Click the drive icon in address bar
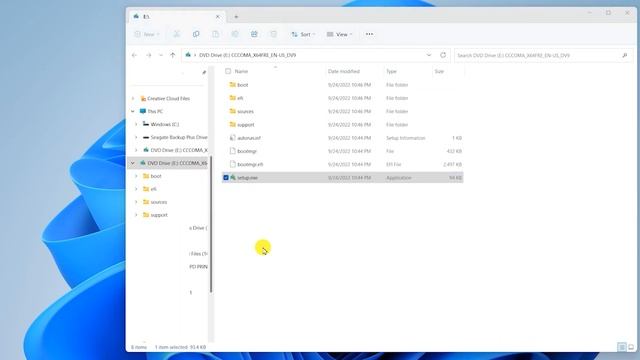 pyautogui.click(x=188, y=55)
